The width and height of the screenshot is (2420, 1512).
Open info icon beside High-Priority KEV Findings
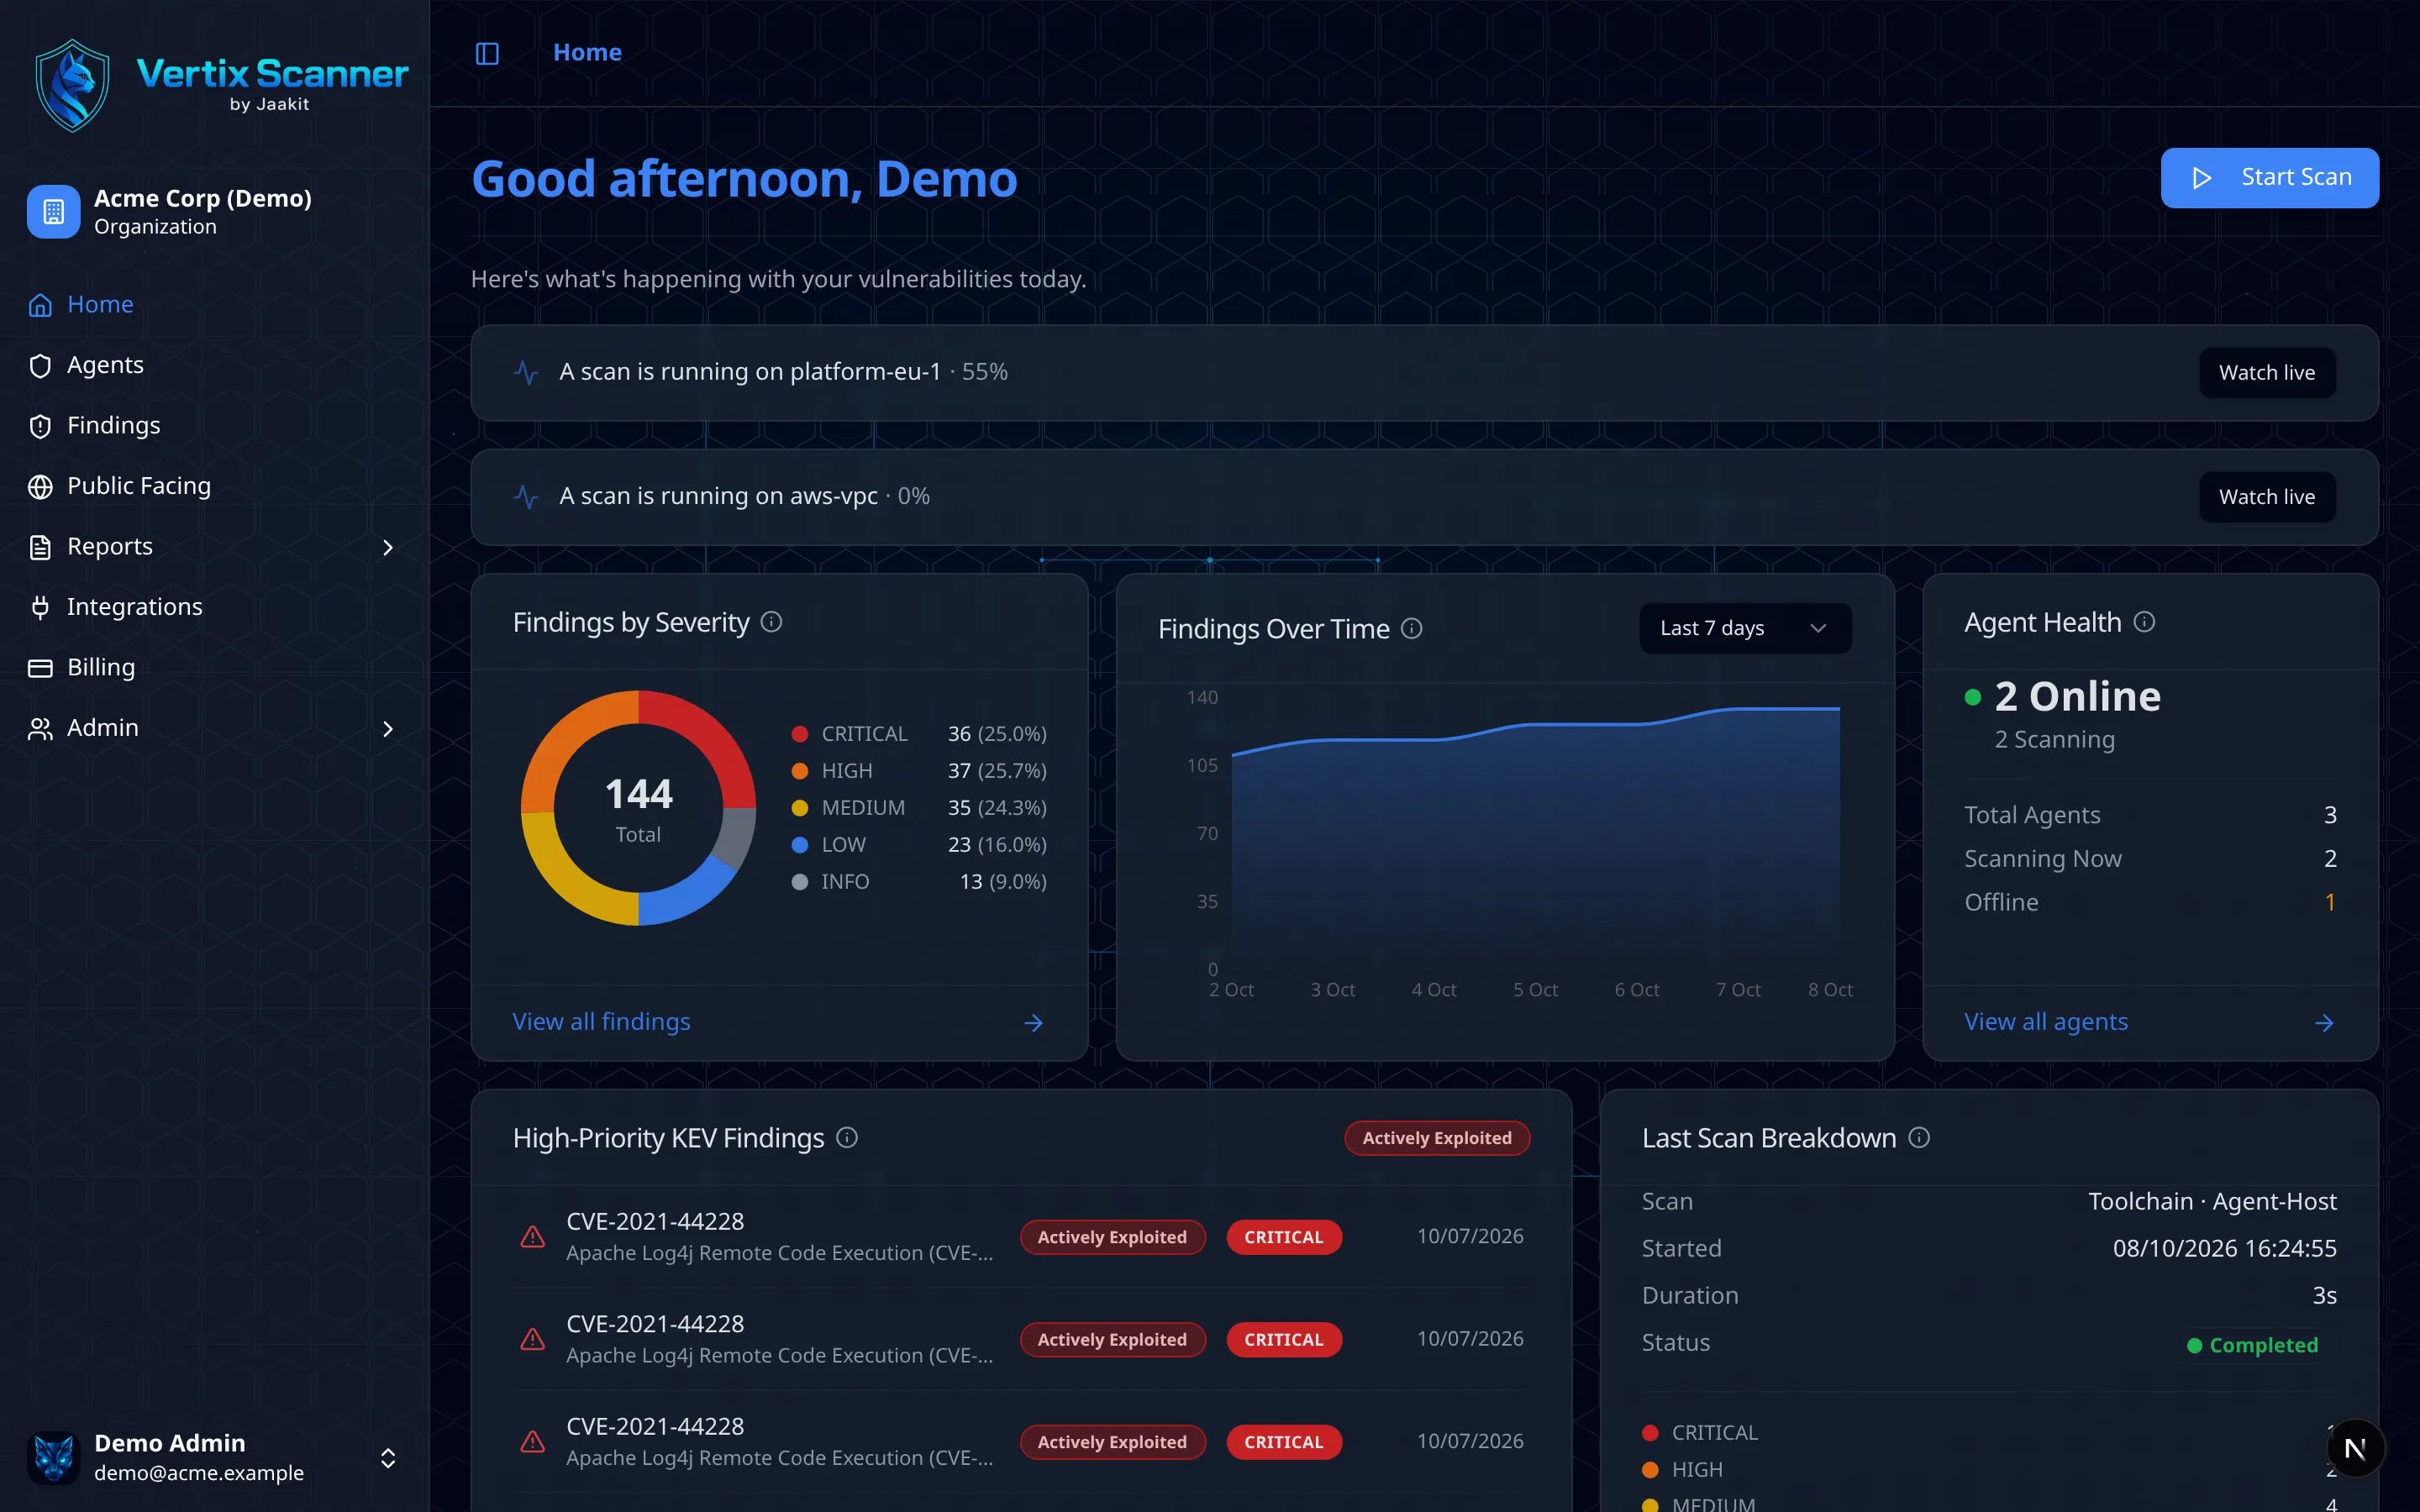pyautogui.click(x=847, y=1138)
